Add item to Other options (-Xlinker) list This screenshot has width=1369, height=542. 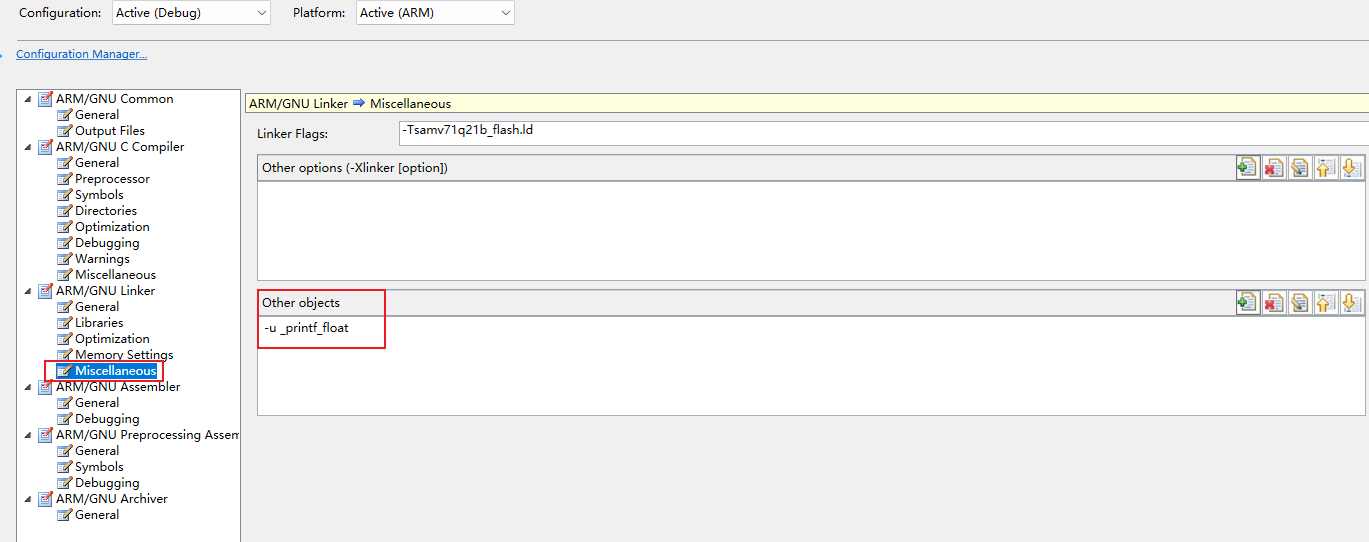click(x=1247, y=167)
